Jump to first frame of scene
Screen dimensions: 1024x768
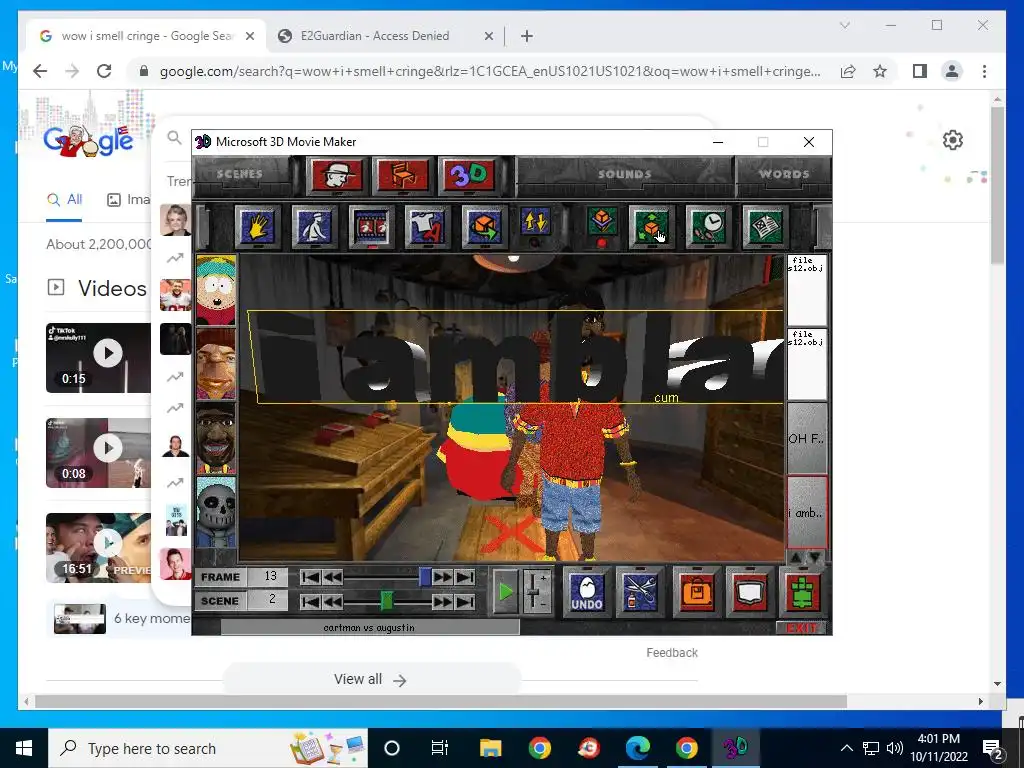point(311,577)
